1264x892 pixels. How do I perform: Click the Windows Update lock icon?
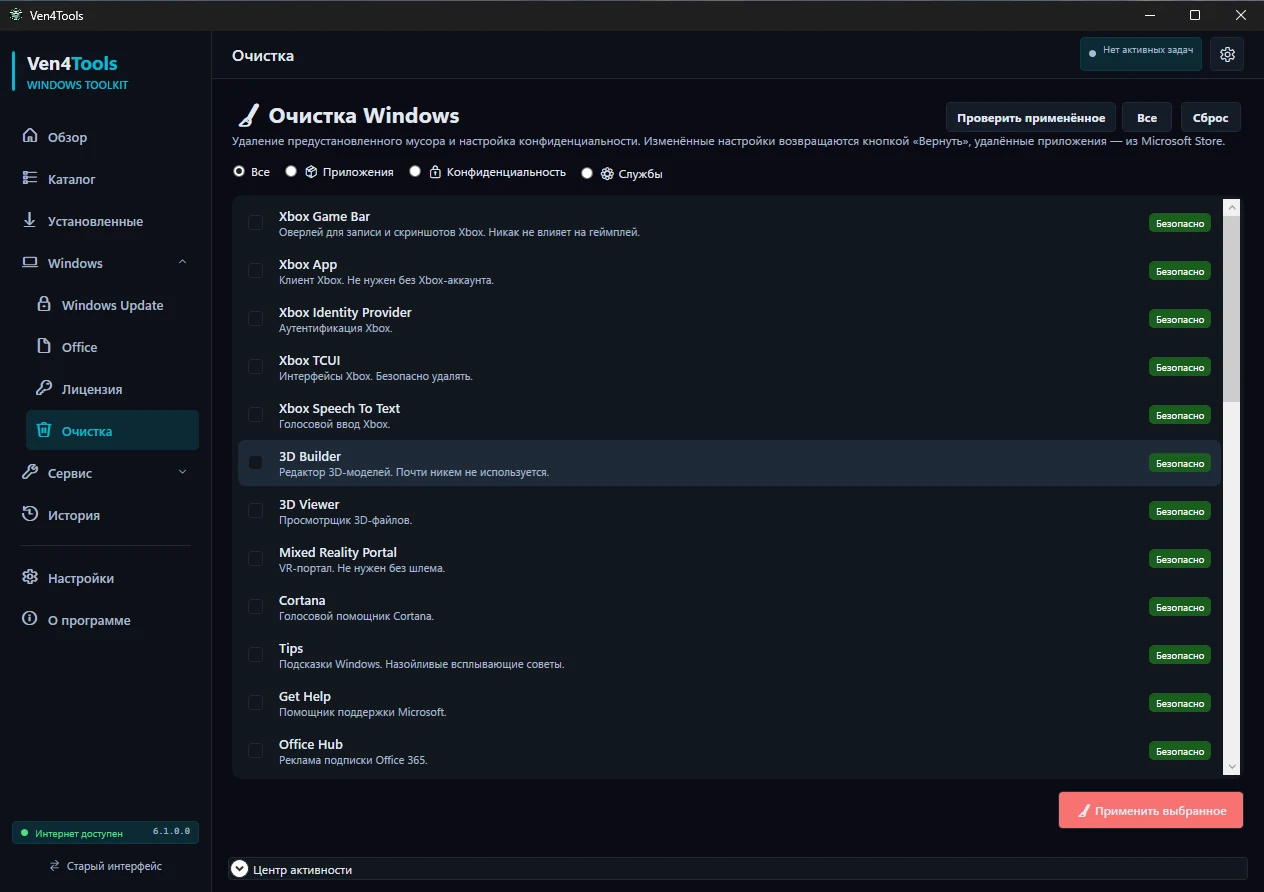44,305
